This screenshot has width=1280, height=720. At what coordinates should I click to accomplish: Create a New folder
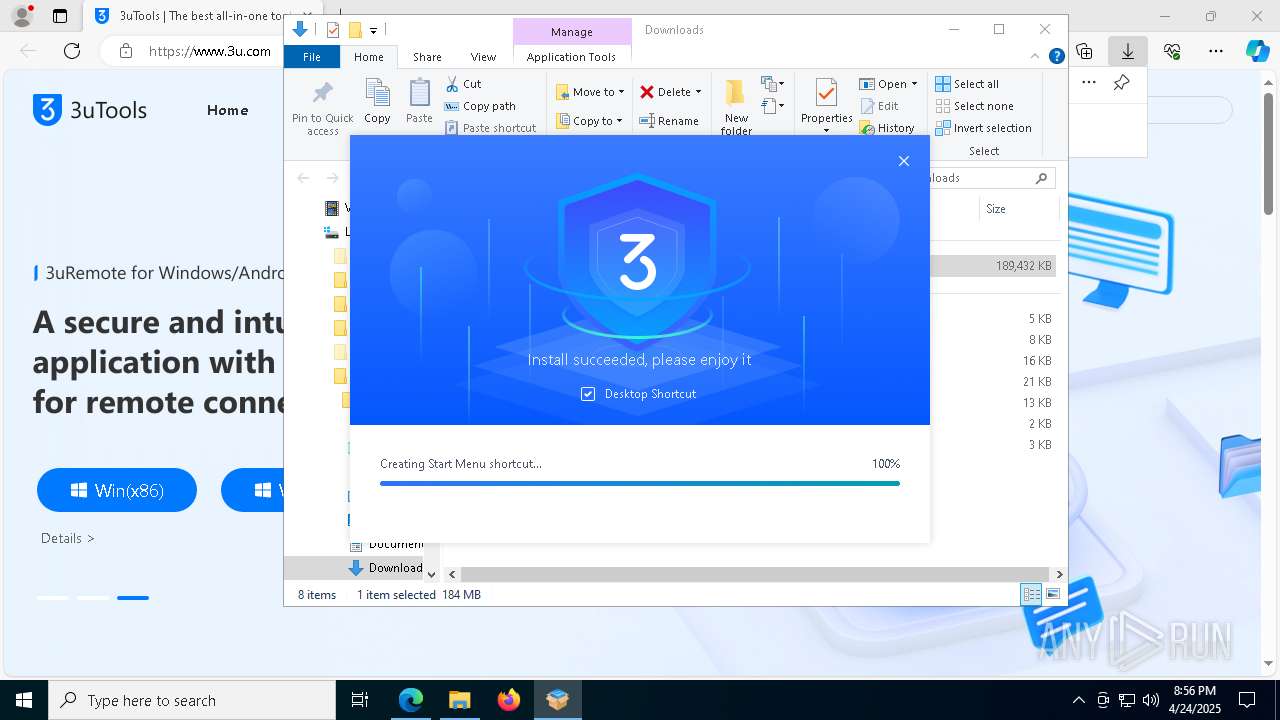point(736,107)
